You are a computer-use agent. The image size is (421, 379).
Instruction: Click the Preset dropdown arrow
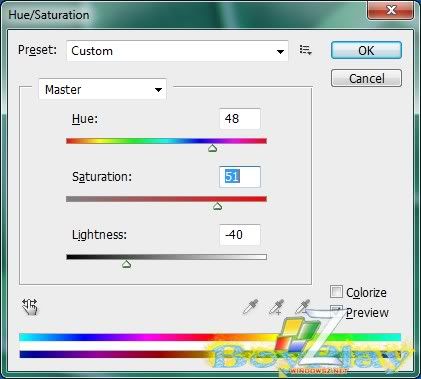(280, 52)
